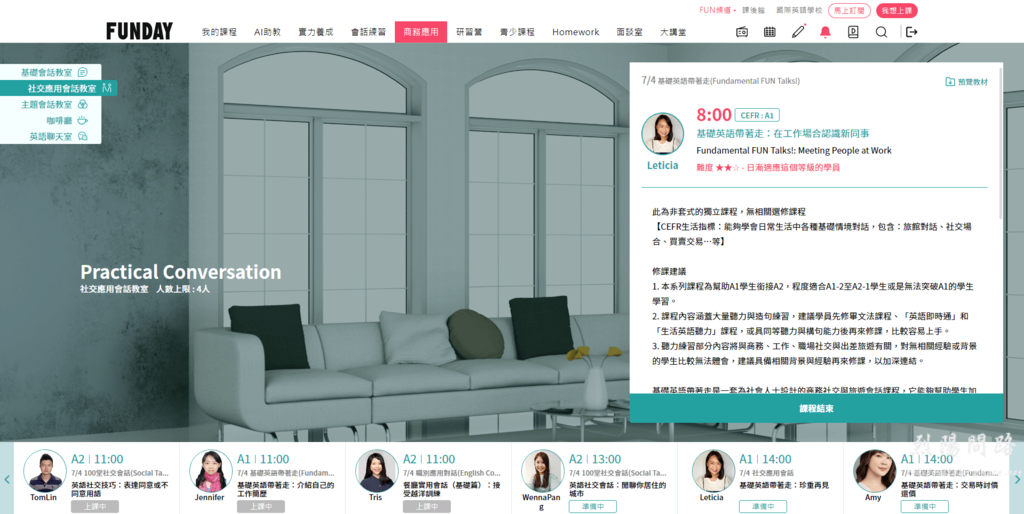Click Leticia's avatar in the 14:00 class card
Screen dimensions: 1024x514
pos(712,471)
